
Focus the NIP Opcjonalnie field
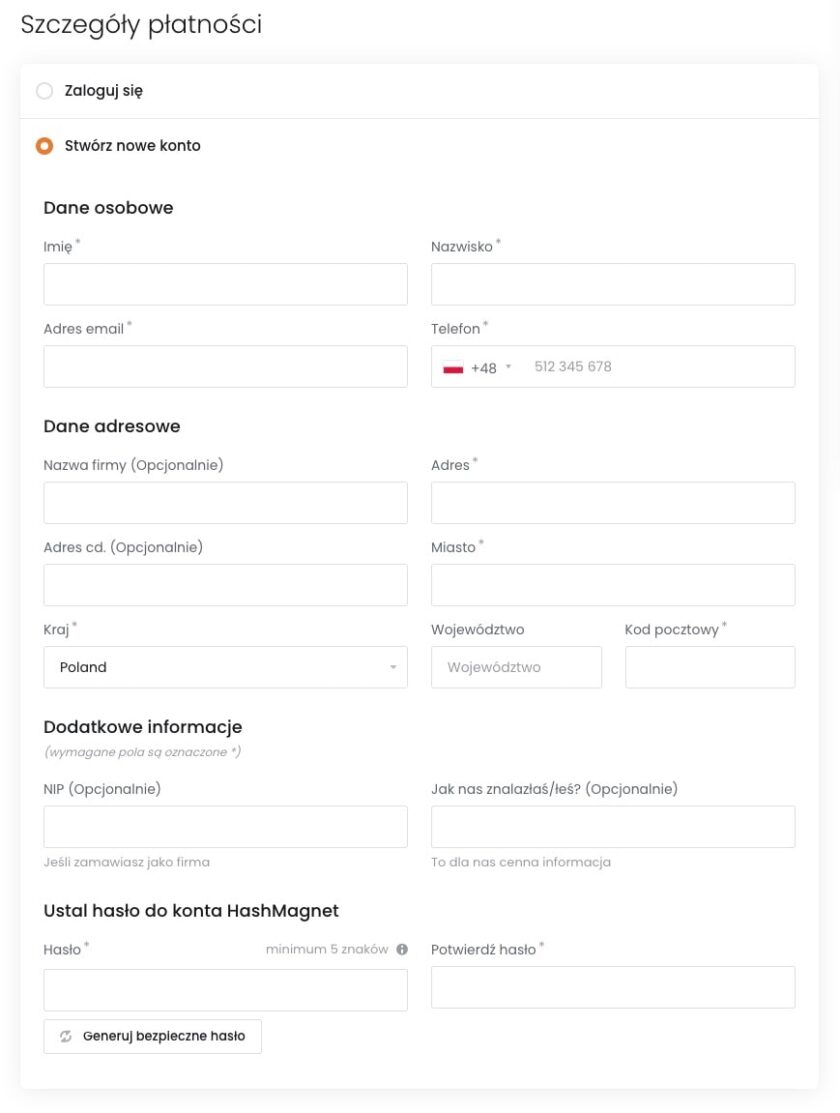click(x=225, y=826)
